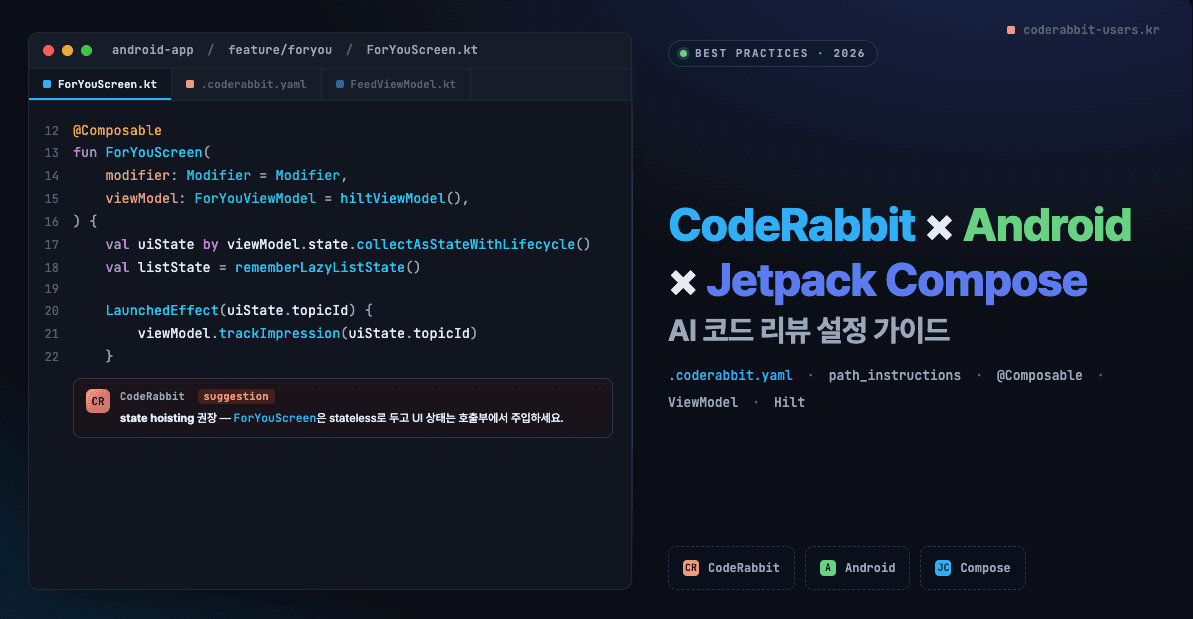Open the .coderabbit.yaml tab

pos(247,84)
